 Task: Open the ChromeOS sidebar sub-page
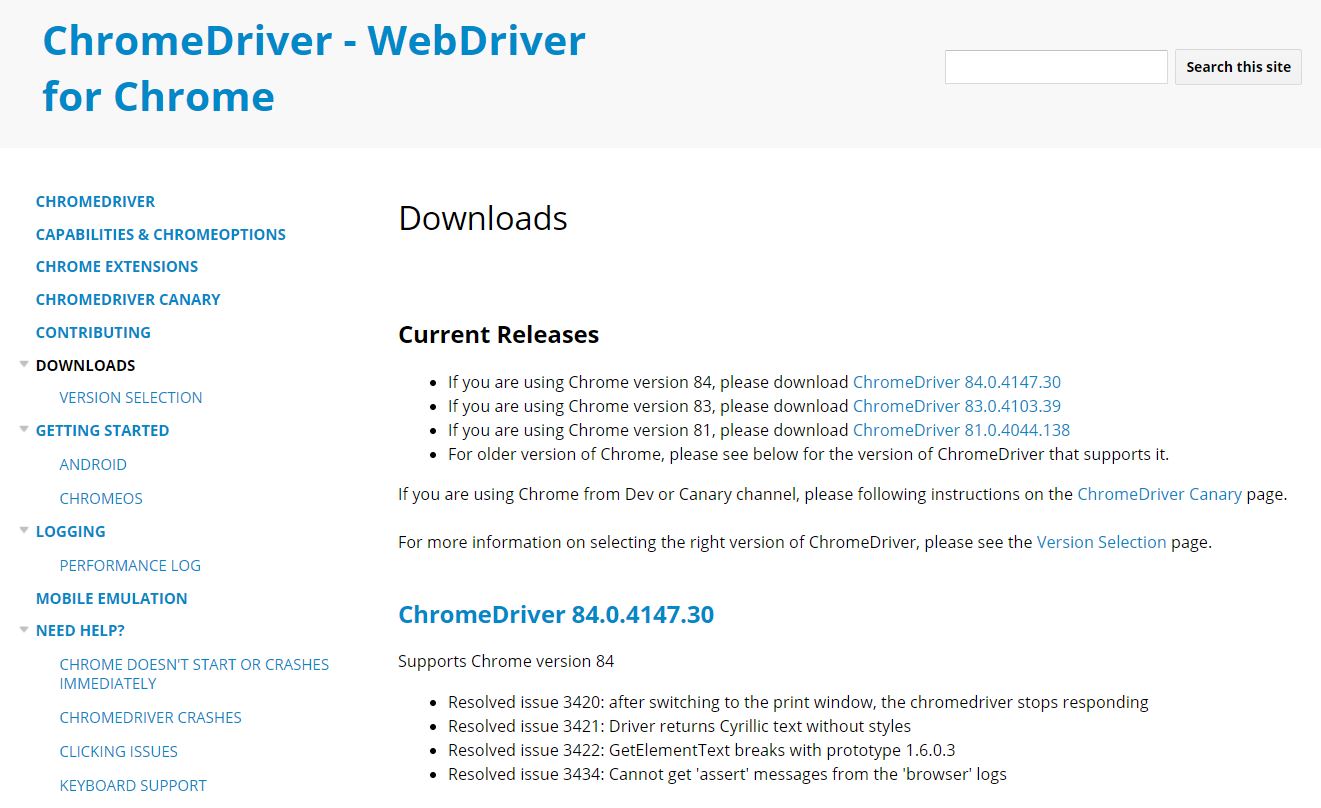coord(101,498)
